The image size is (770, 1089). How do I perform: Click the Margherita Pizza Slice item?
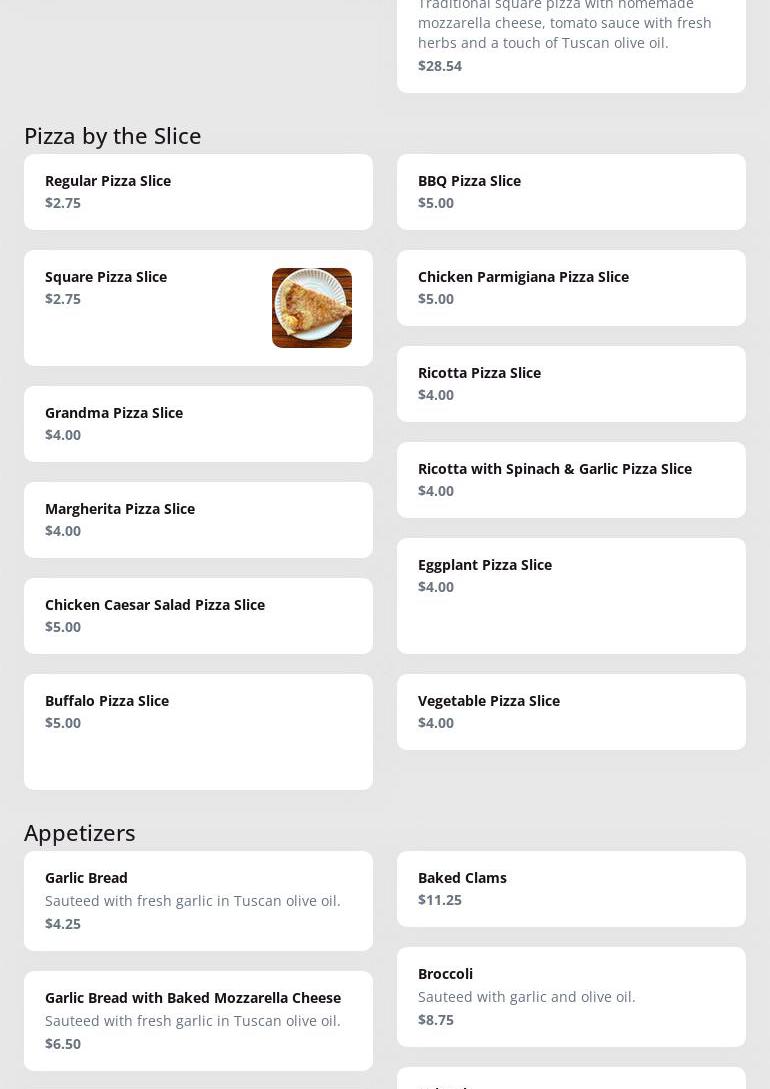point(198,520)
